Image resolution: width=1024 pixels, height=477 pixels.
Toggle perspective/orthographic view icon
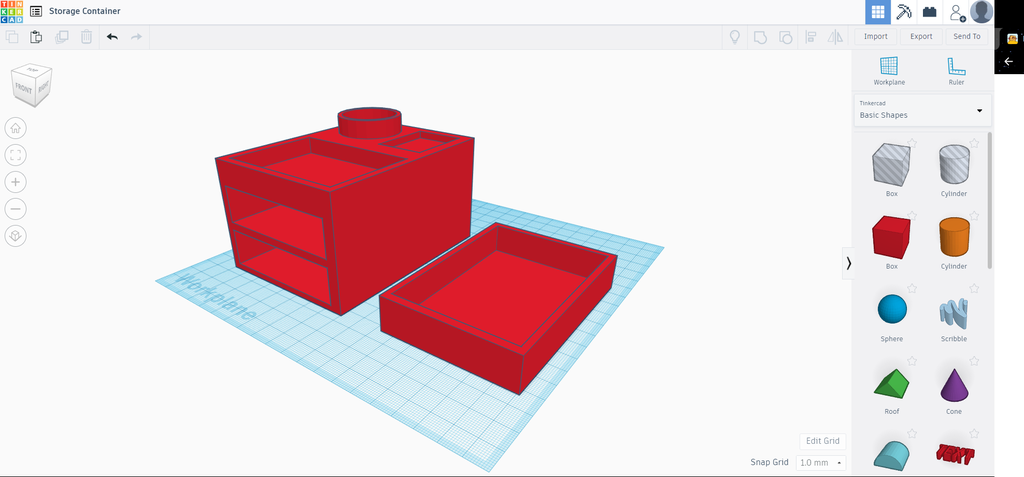[16, 235]
